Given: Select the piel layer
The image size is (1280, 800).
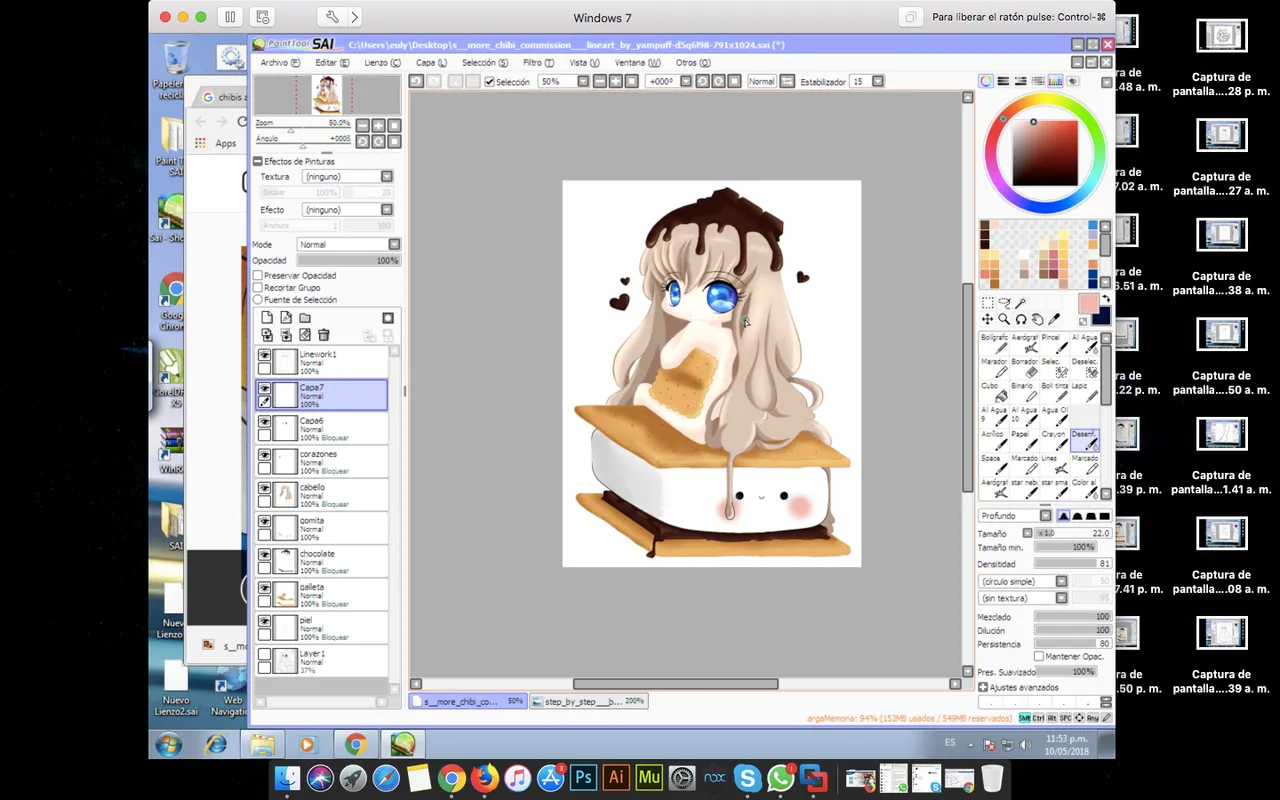Looking at the screenshot, I should pyautogui.click(x=321, y=628).
